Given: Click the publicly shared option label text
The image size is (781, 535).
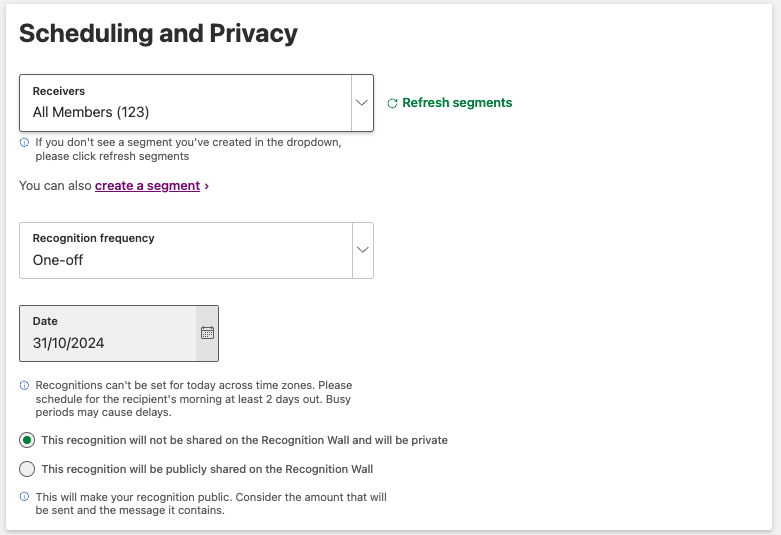Looking at the screenshot, I should pyautogui.click(x=207, y=469).
